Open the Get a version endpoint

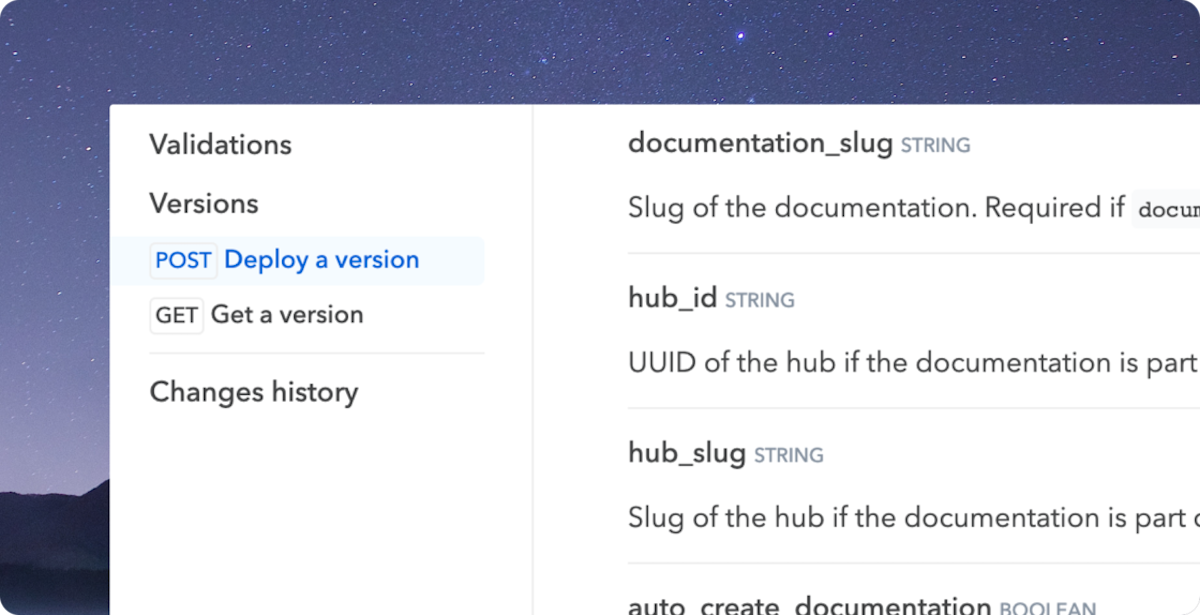point(287,315)
